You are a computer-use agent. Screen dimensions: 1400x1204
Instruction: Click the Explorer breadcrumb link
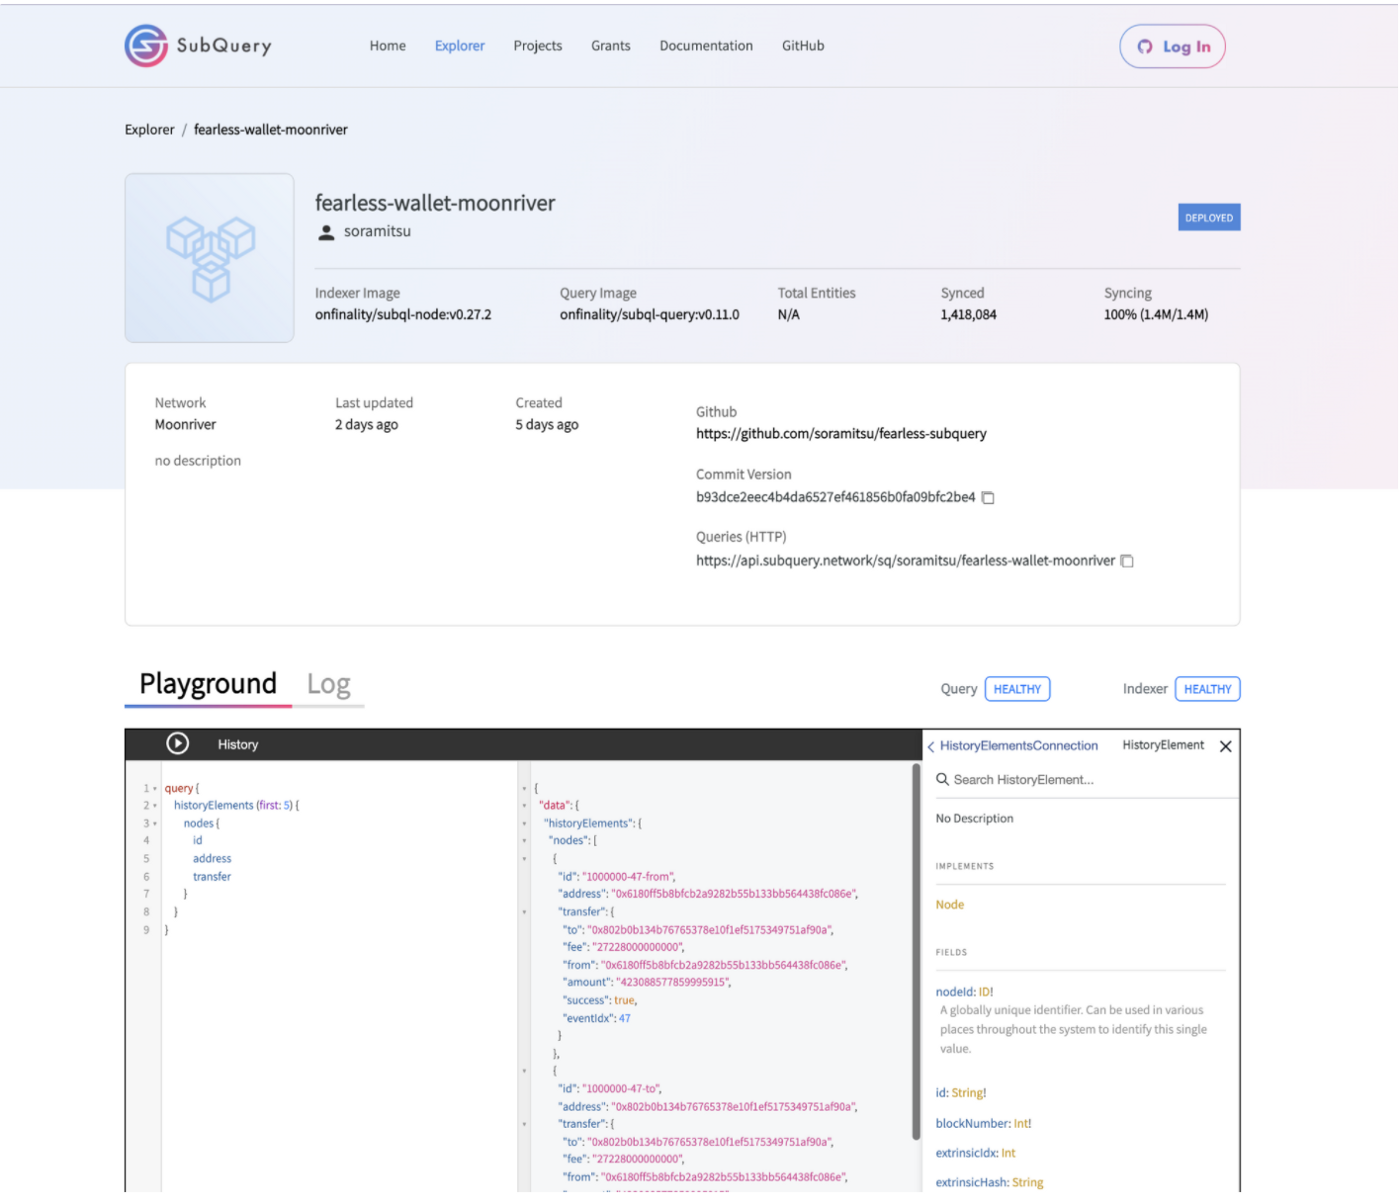(x=150, y=130)
